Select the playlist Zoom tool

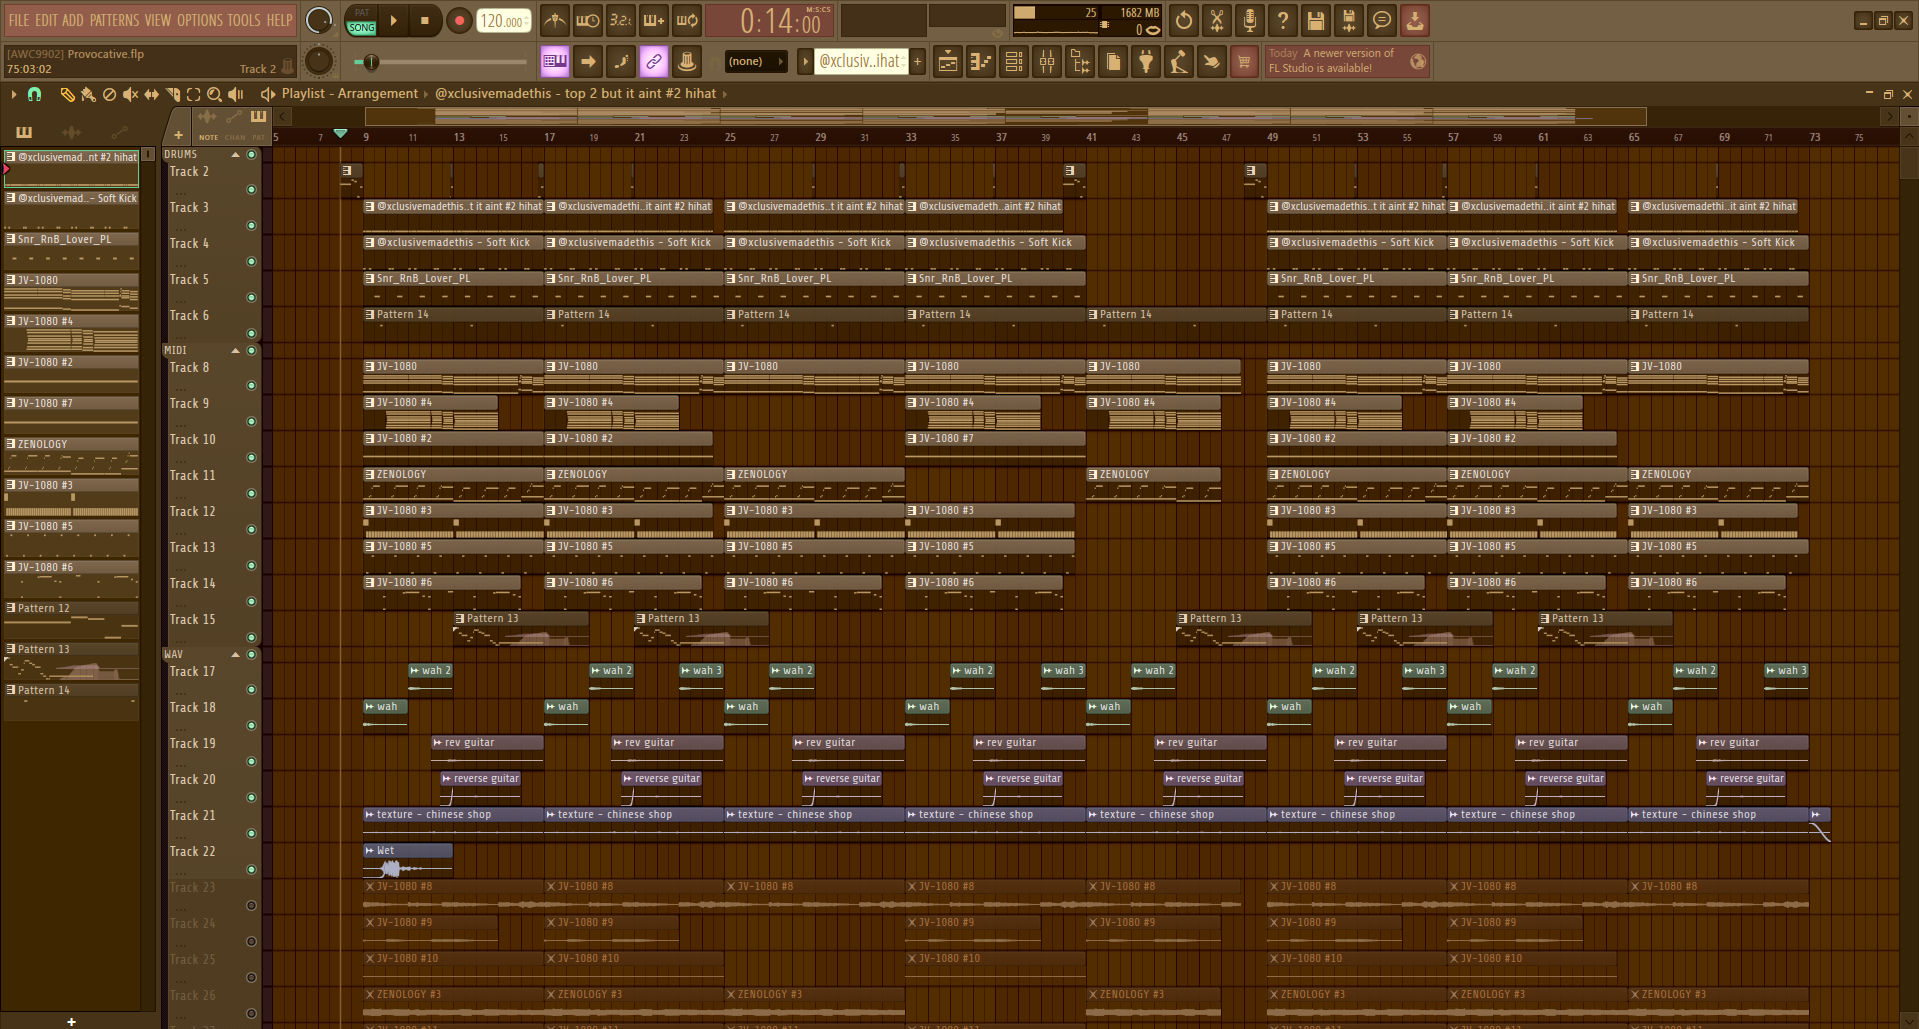[214, 94]
